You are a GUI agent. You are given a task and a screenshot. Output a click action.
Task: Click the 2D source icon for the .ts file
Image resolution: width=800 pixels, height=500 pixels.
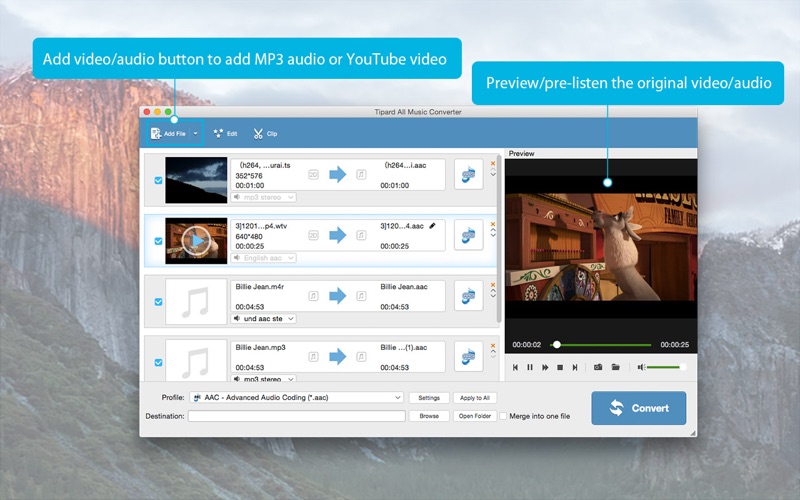click(313, 174)
